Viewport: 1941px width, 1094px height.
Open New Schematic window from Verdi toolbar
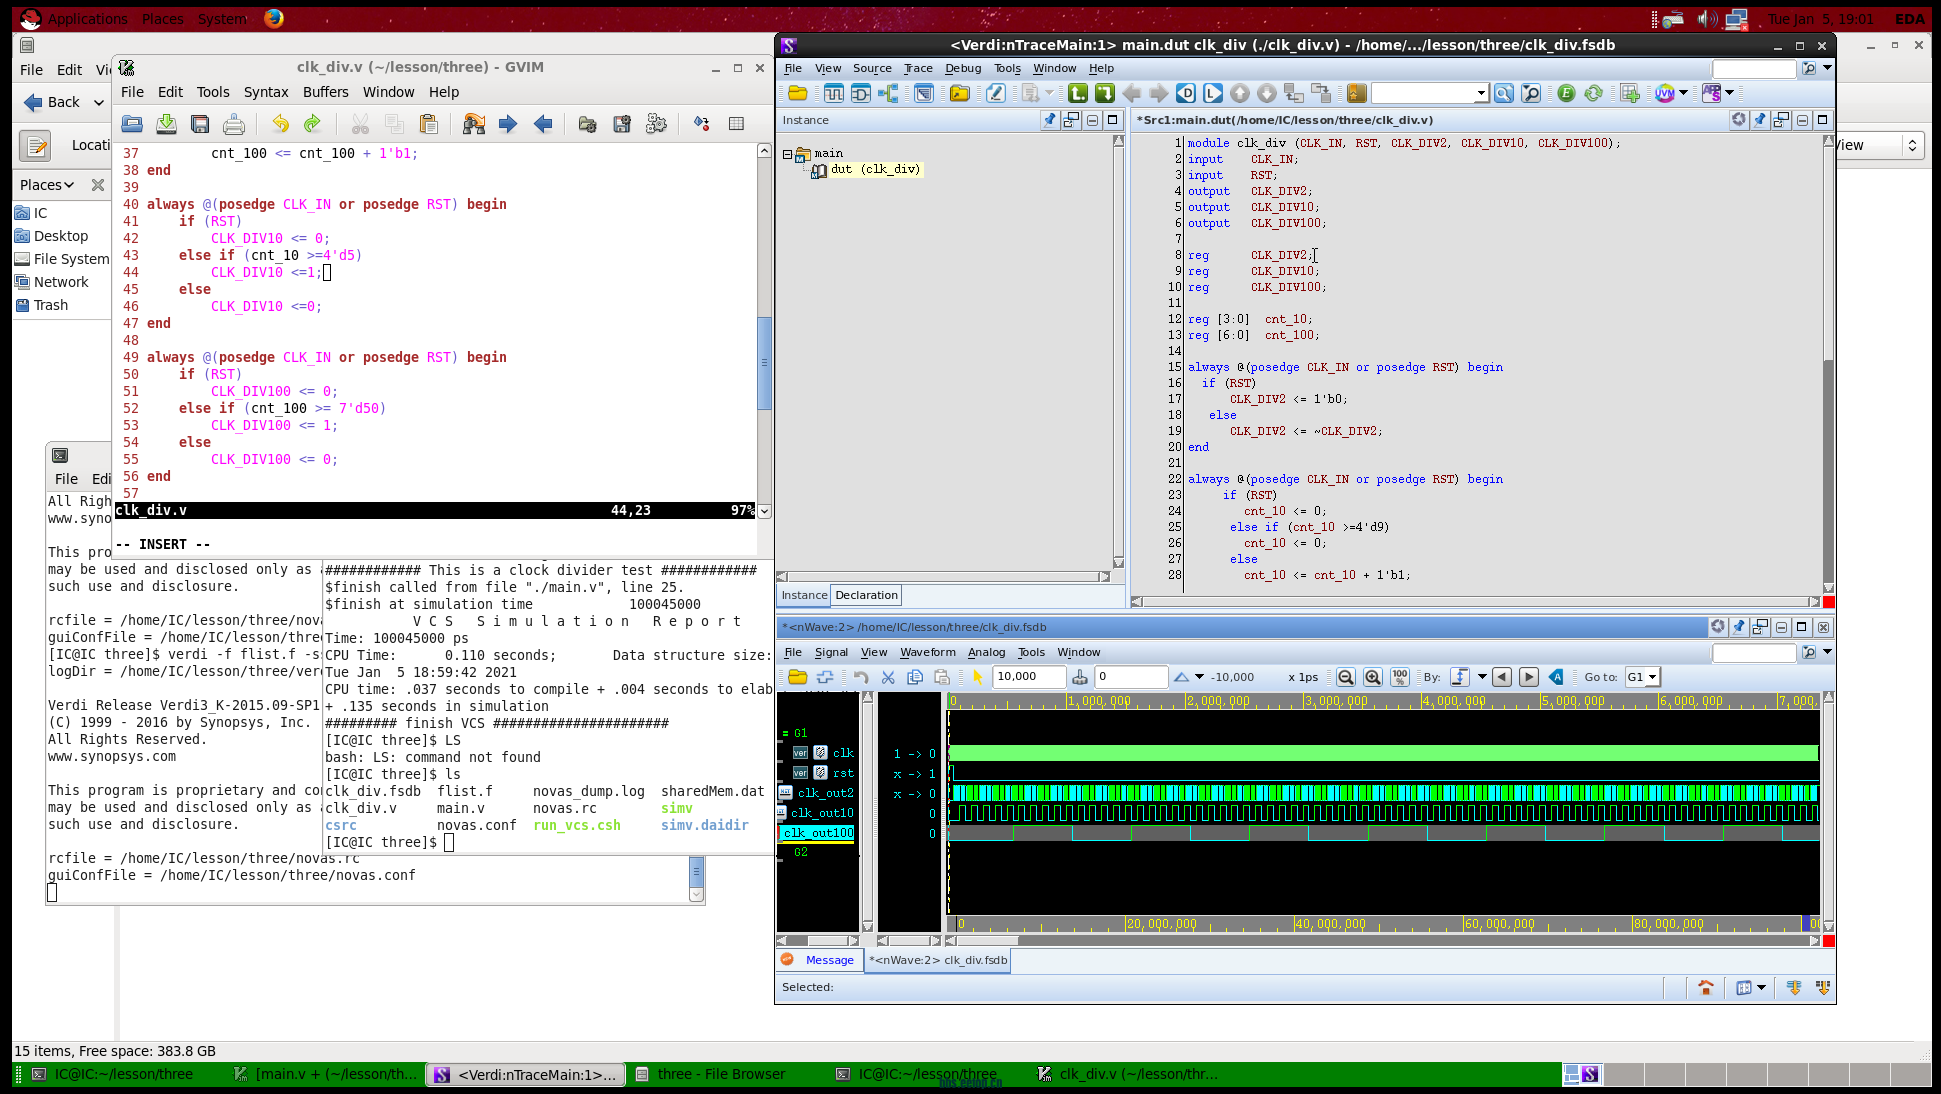pos(860,93)
